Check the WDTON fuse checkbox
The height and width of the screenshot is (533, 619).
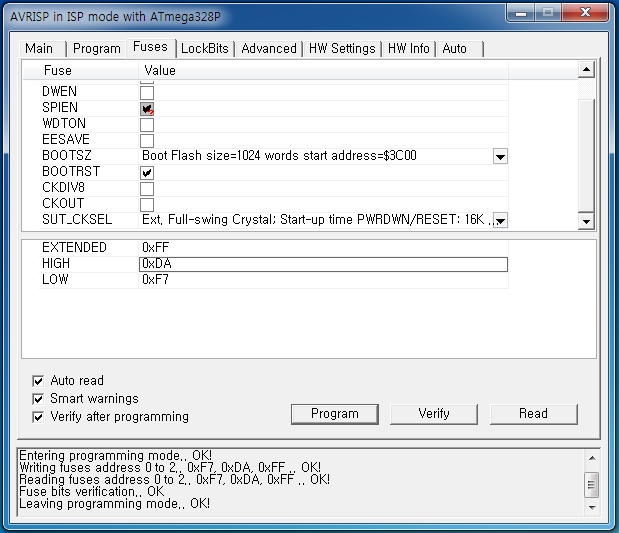(147, 125)
